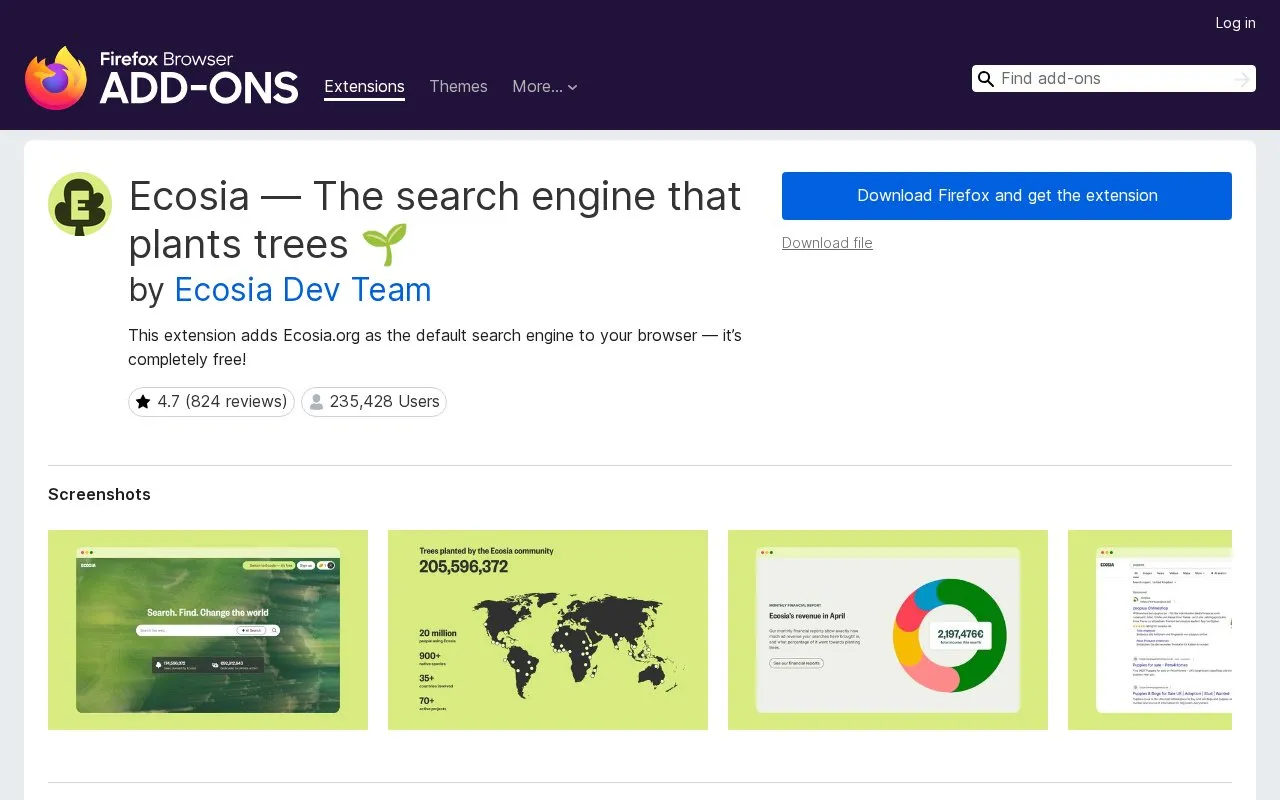
Task: Click the 4.7 (824 reviews) badge
Action: [211, 402]
